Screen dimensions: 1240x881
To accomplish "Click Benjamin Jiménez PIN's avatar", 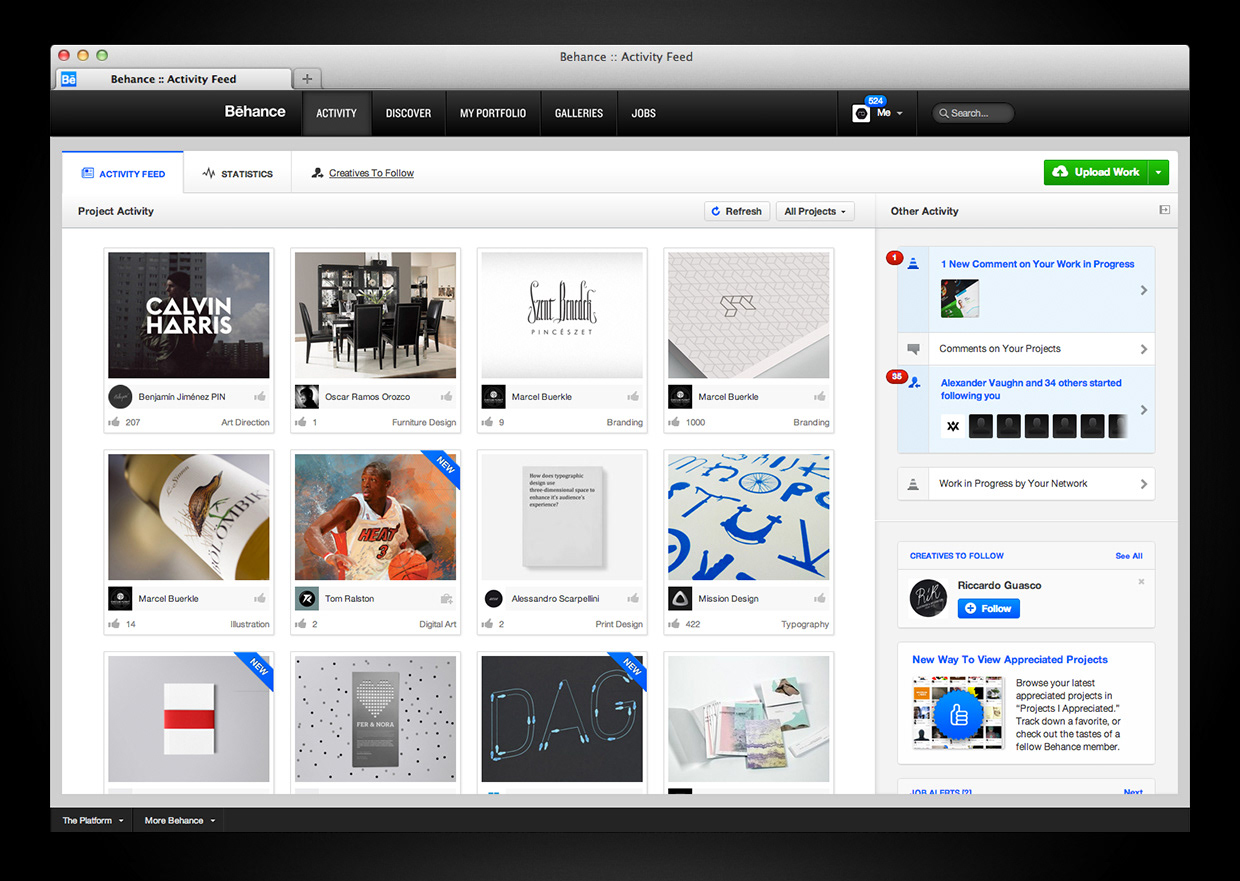I will (120, 396).
